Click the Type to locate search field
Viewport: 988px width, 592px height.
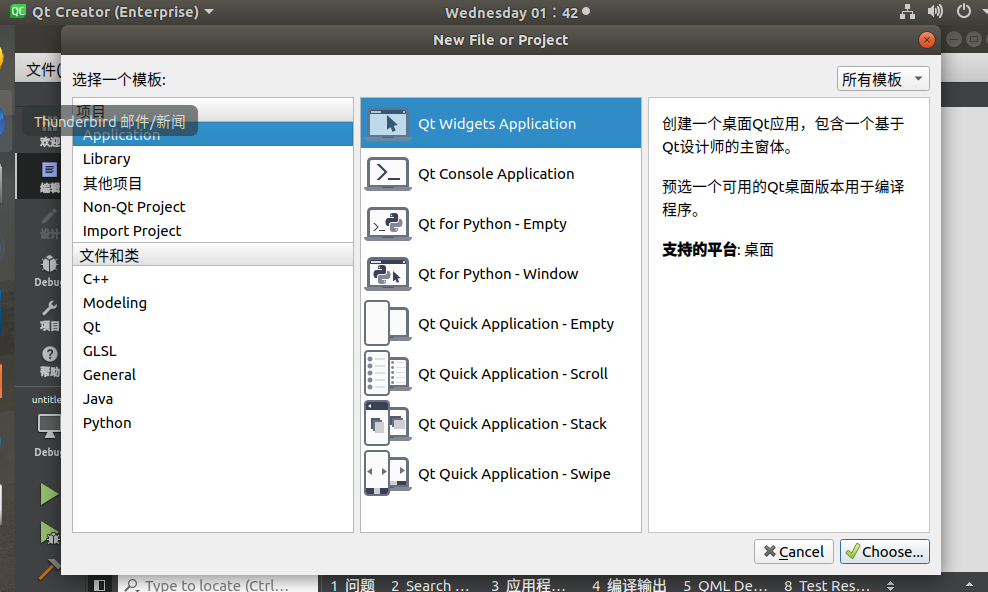tap(216, 585)
